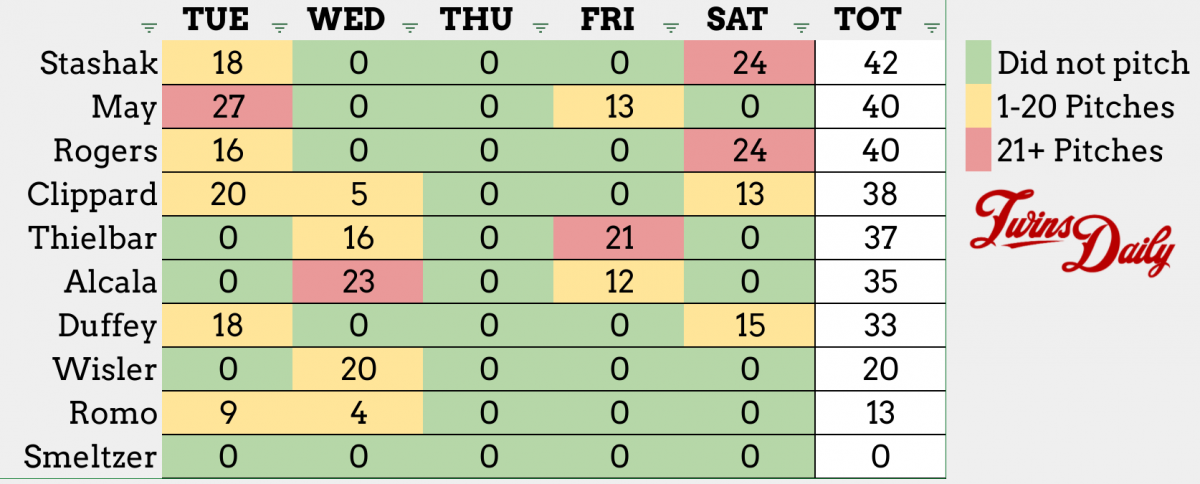The image size is (1200, 484).
Task: Open the TOT column filter icon
Action: coord(932,27)
